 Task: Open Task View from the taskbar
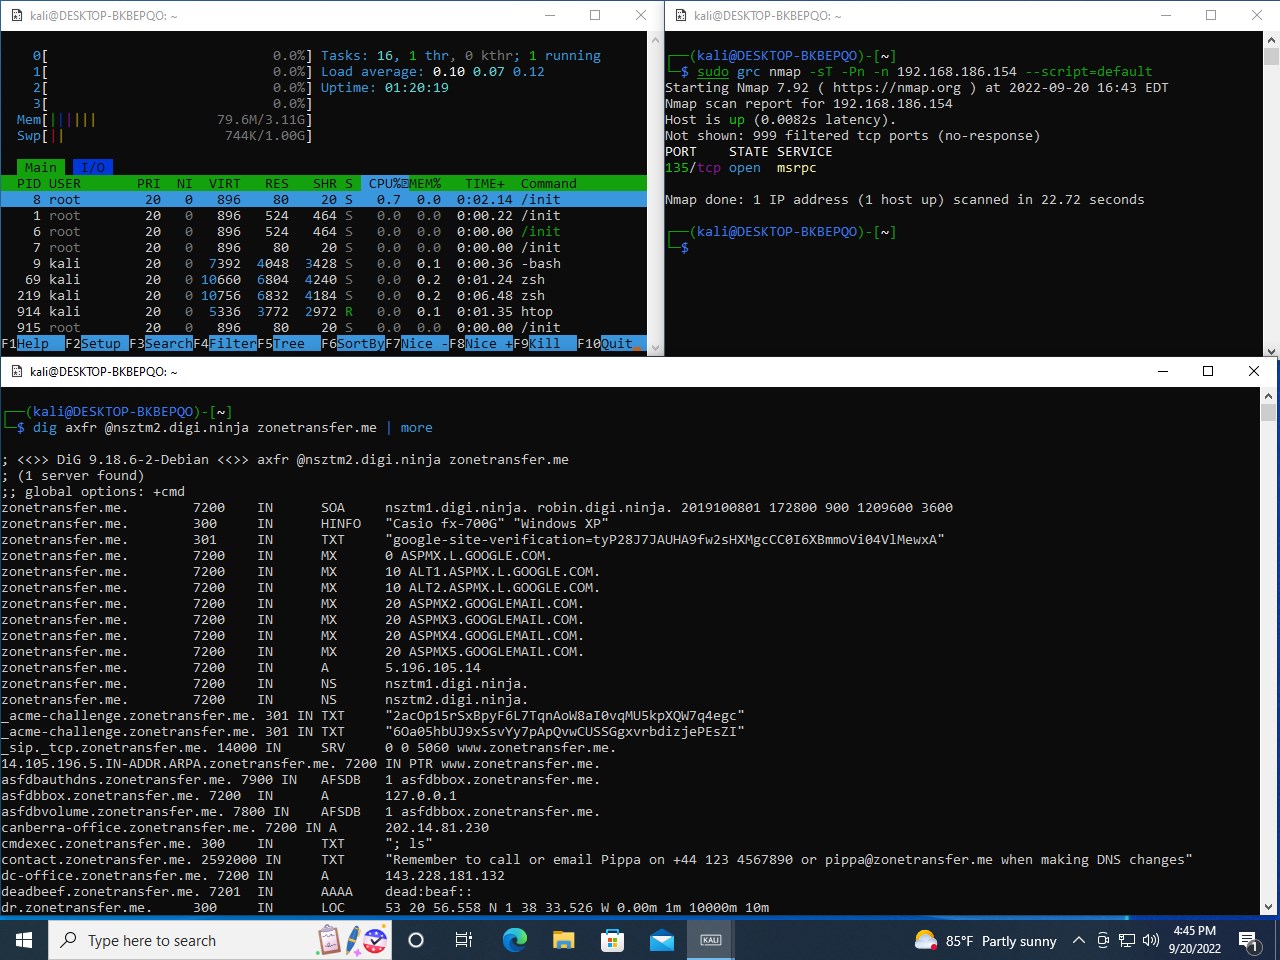pos(463,940)
